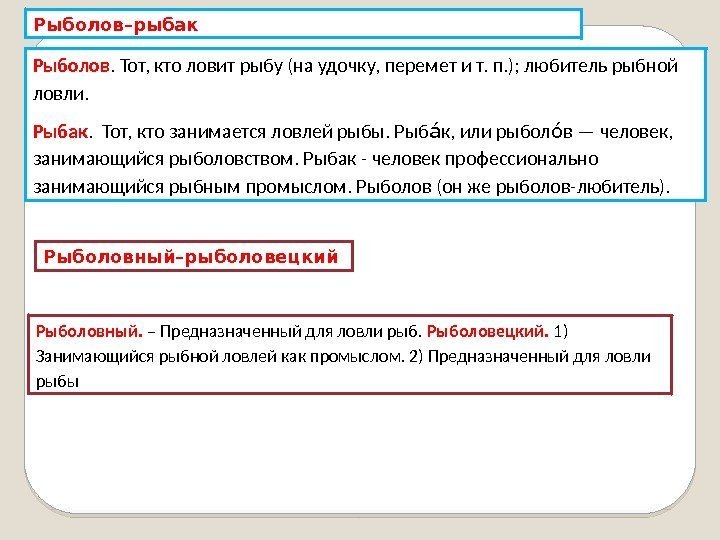Click the red bold word 'Рыболовецкий.'

tap(488, 331)
